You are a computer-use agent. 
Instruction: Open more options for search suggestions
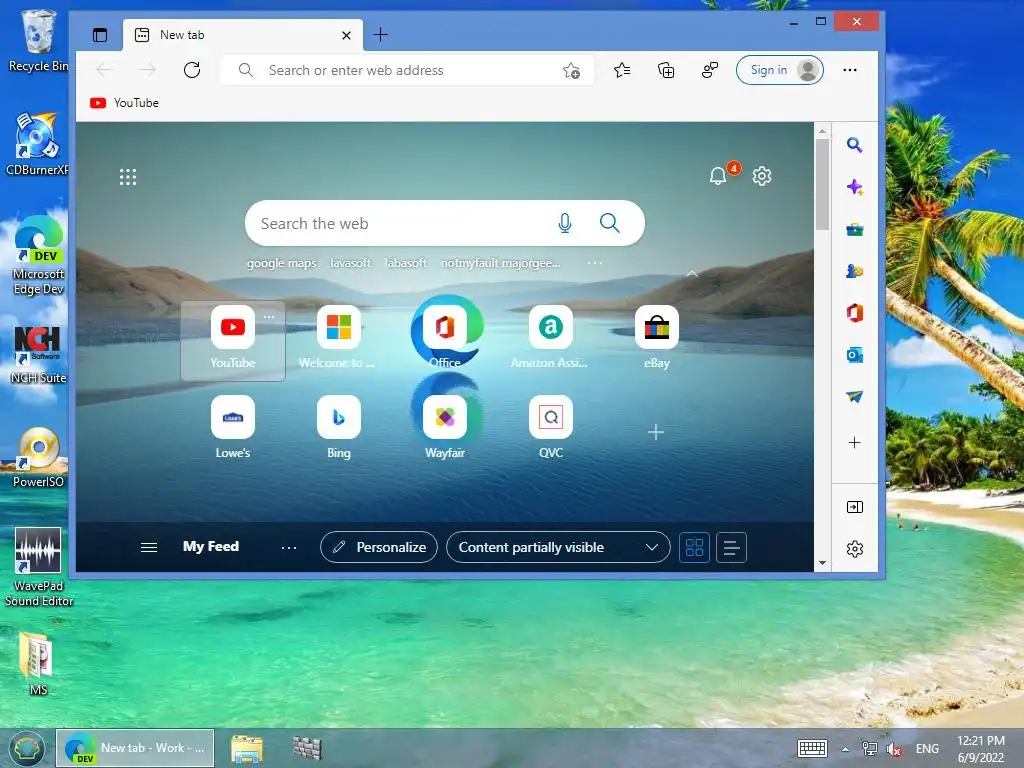[x=595, y=263]
